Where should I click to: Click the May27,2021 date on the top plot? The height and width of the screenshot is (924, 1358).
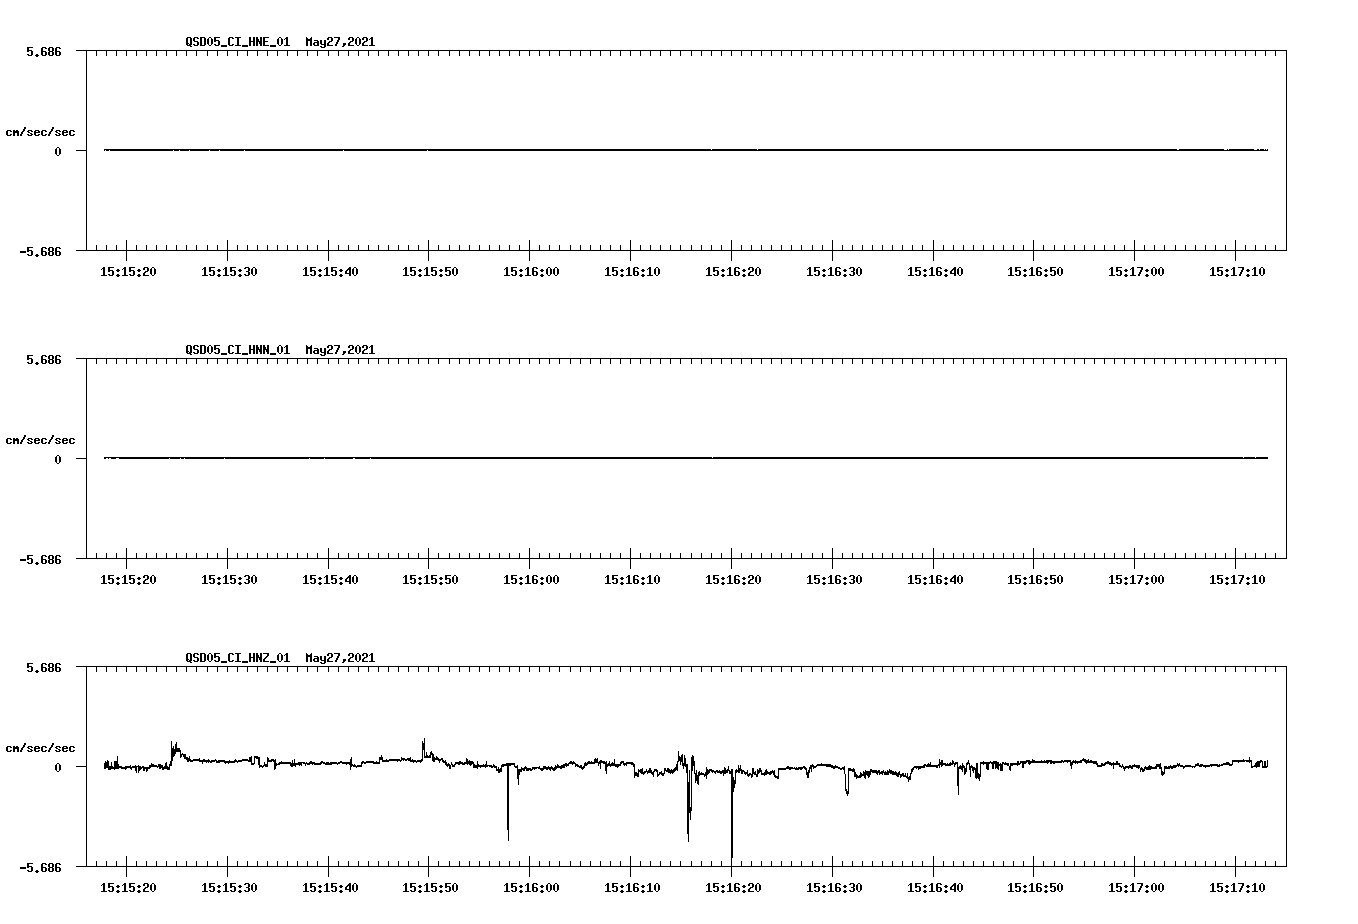pyautogui.click(x=339, y=43)
